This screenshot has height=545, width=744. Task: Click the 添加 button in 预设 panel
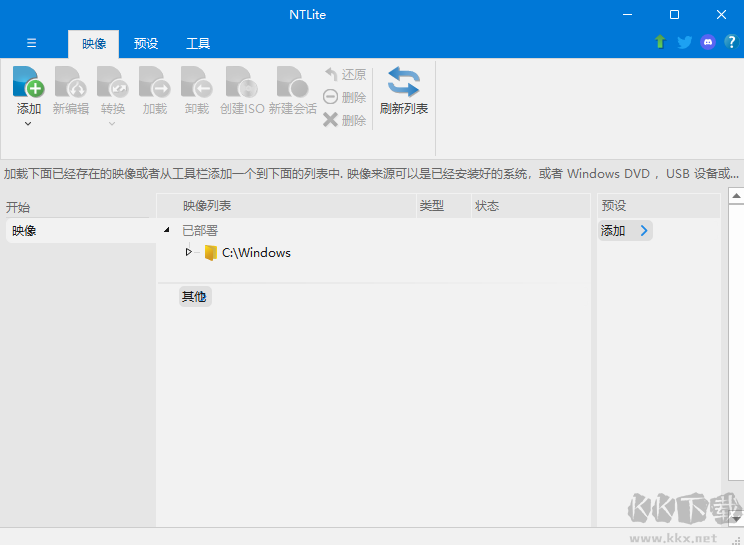click(624, 231)
